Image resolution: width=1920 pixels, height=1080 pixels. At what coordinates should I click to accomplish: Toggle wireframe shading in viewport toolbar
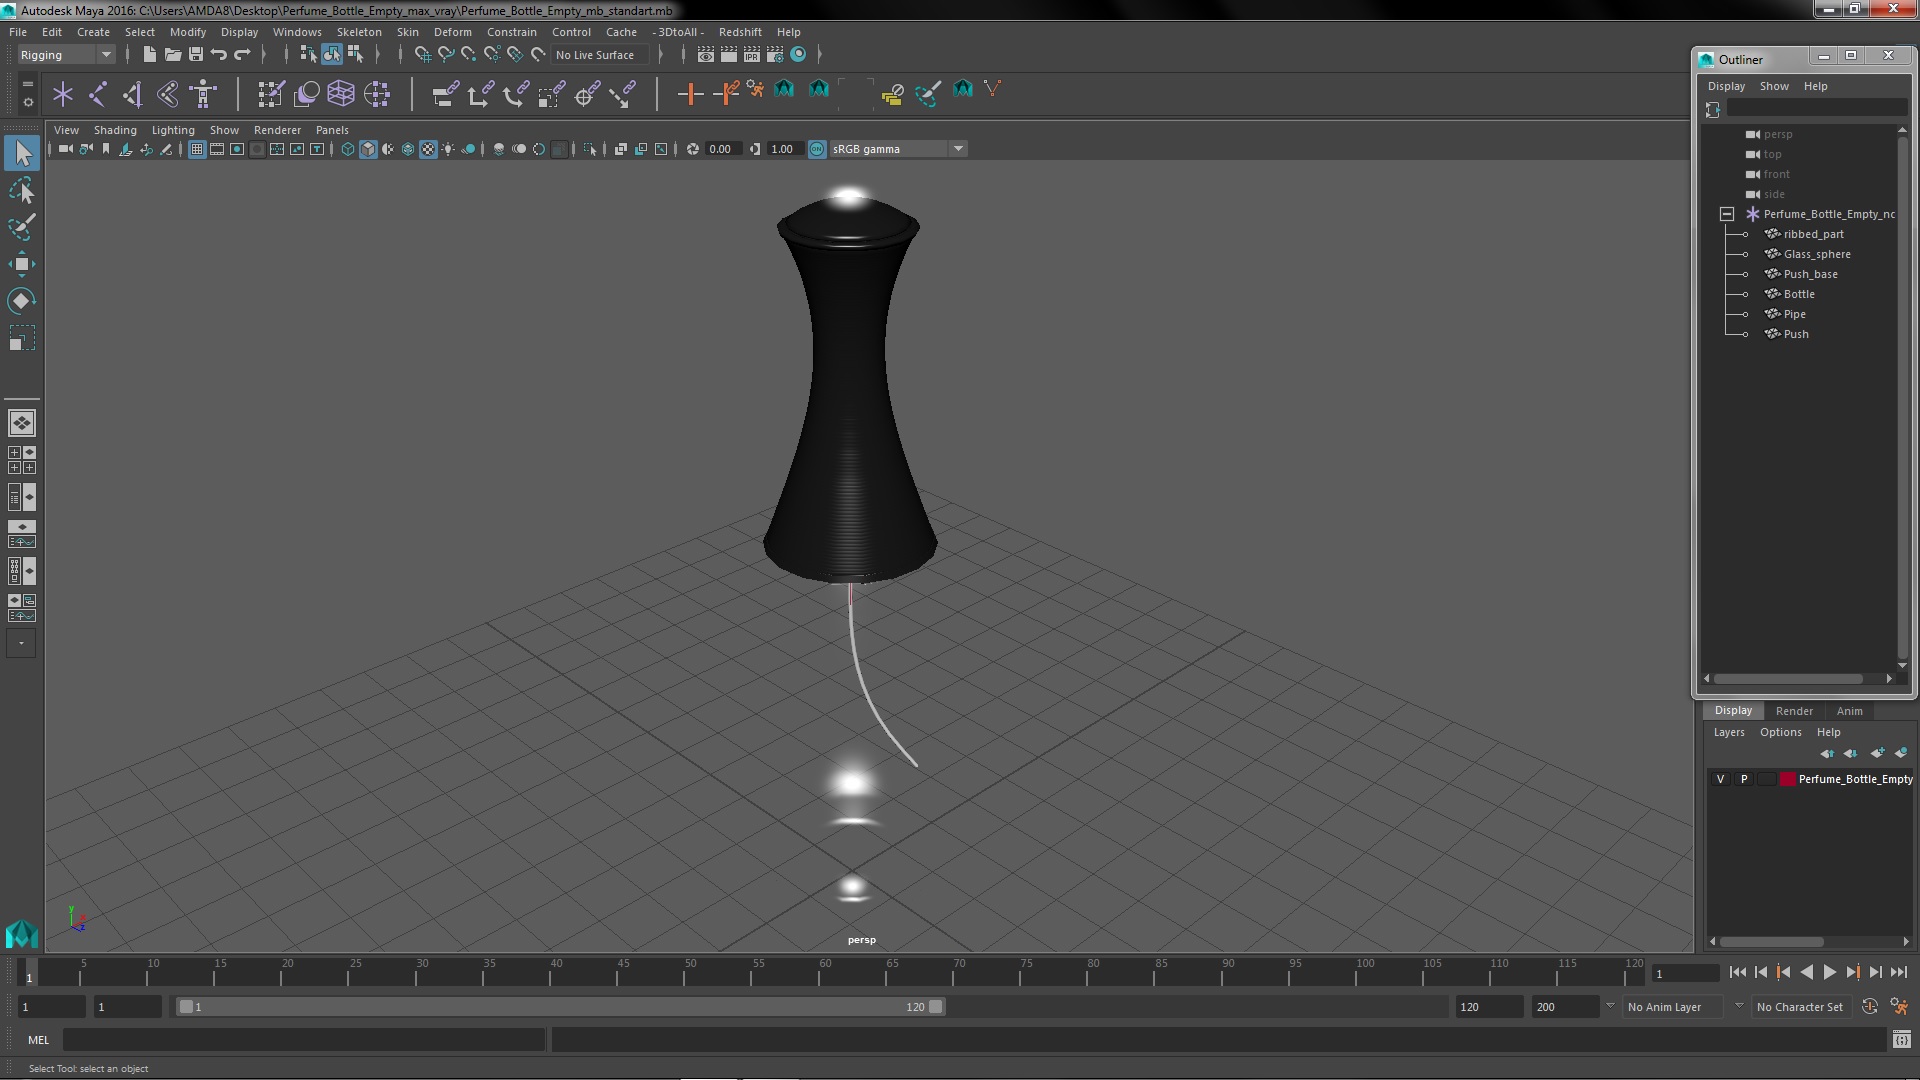pyautogui.click(x=348, y=149)
